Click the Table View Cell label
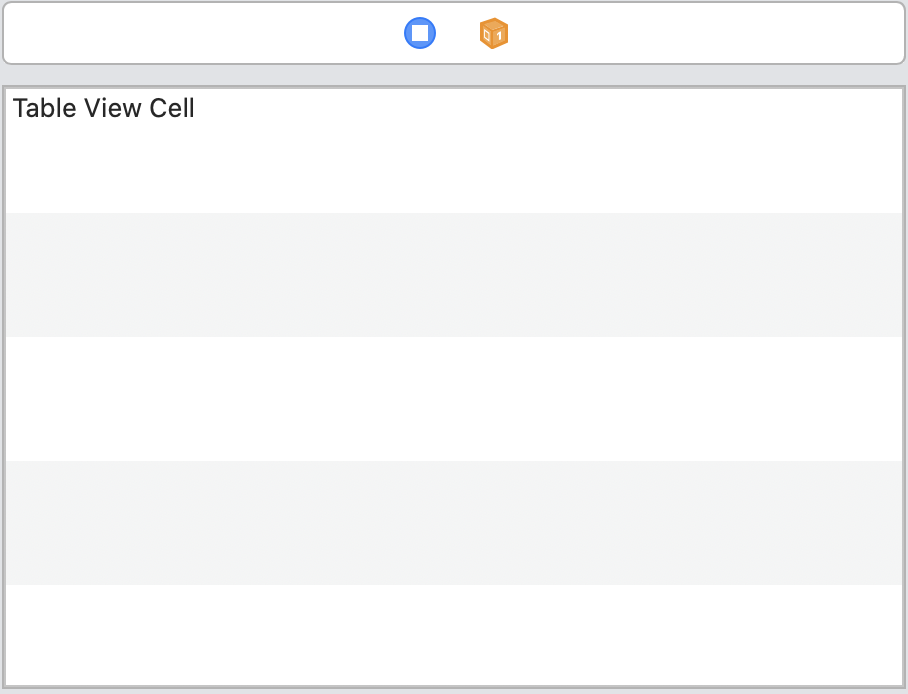The width and height of the screenshot is (908, 694). (104, 108)
